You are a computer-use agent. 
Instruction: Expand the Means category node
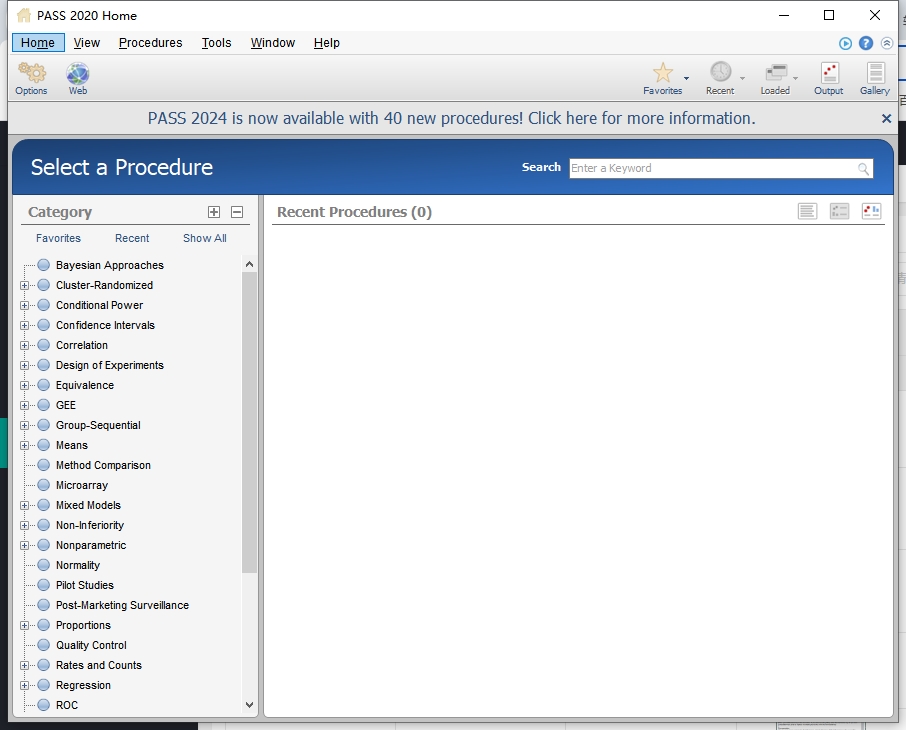25,445
